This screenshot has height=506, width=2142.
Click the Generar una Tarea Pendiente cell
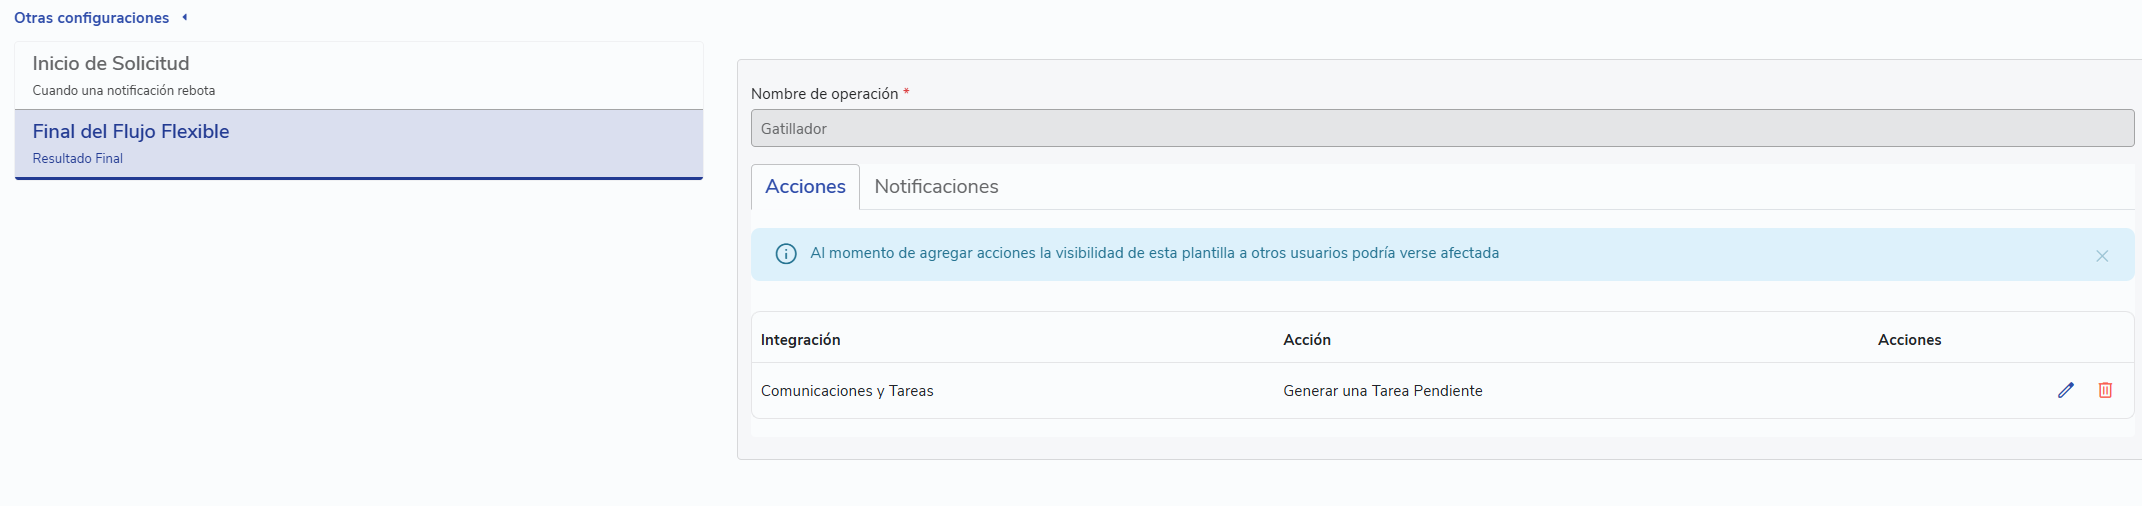[1382, 391]
